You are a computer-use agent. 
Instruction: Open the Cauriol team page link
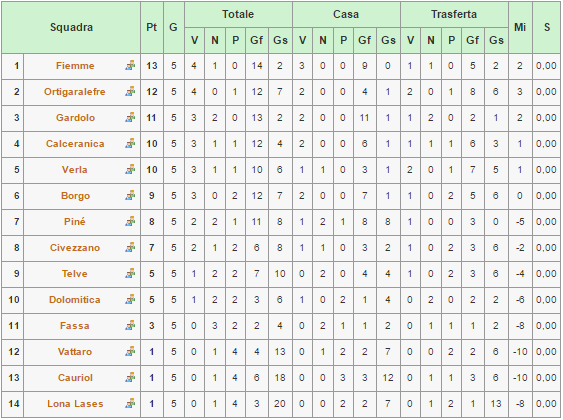pos(75,378)
